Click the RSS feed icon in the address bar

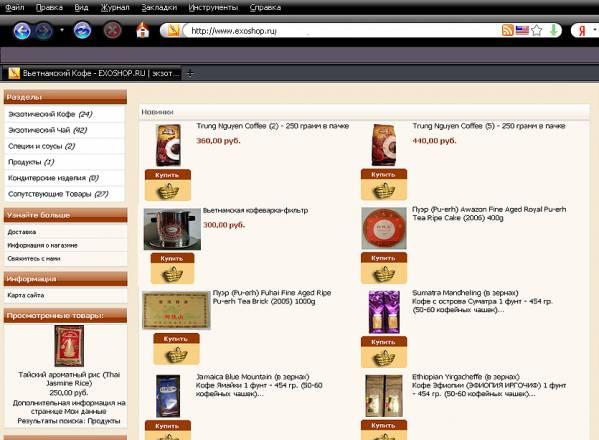507,30
